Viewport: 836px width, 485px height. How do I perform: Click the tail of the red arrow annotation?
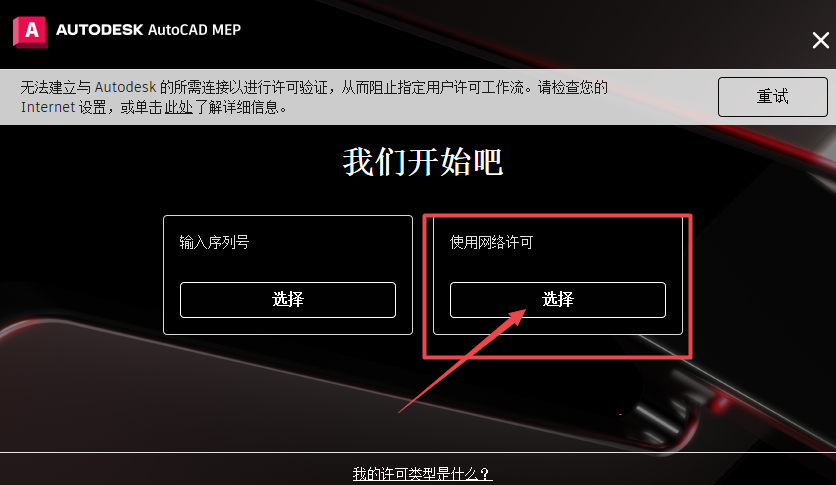click(403, 409)
